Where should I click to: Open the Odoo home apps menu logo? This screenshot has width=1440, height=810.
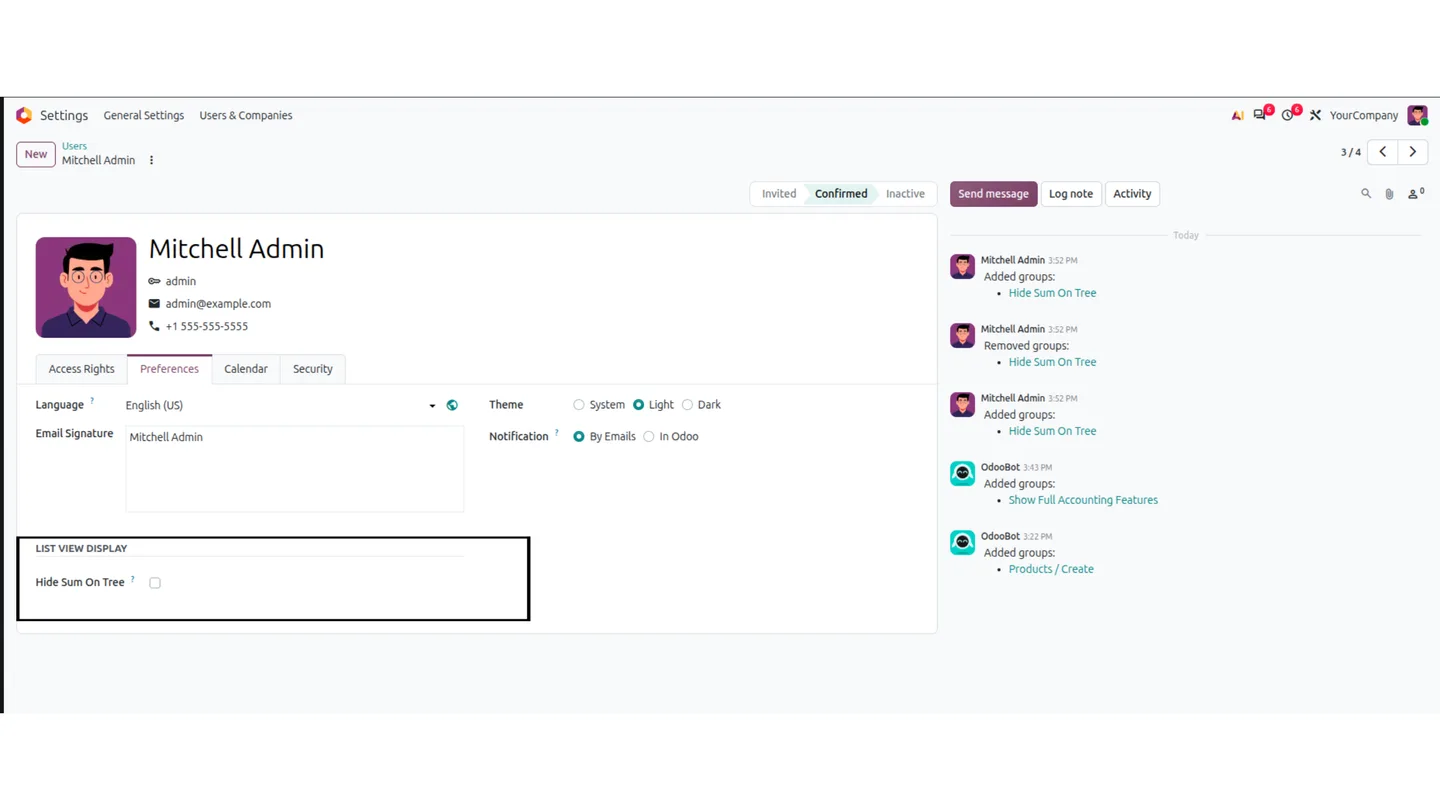pyautogui.click(x=24, y=116)
